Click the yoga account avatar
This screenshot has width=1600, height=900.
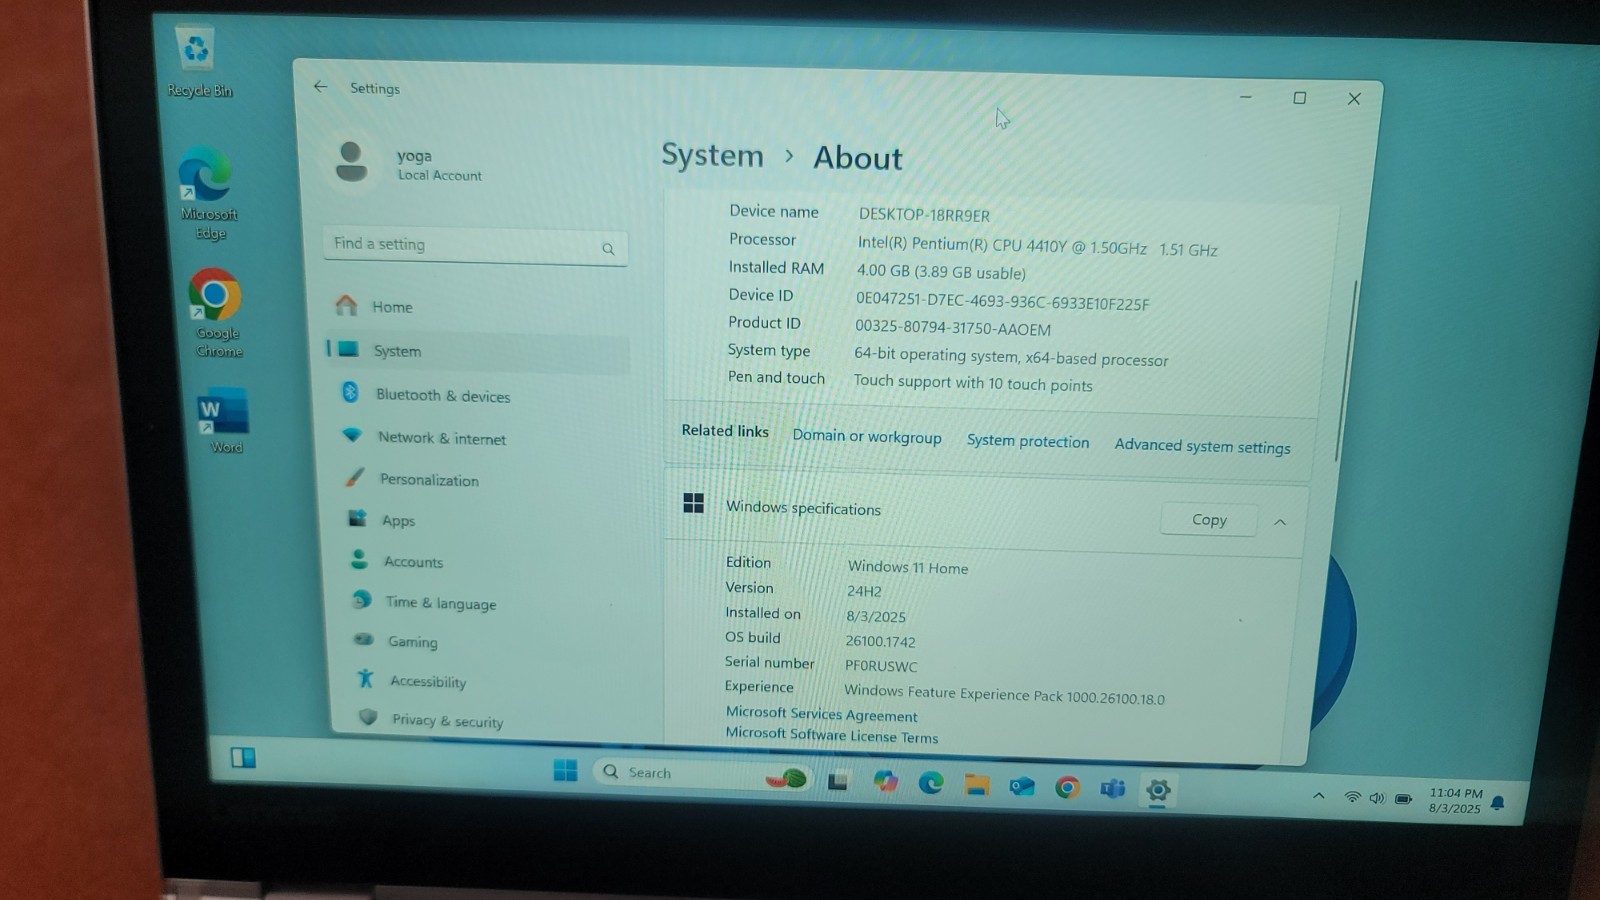351,161
